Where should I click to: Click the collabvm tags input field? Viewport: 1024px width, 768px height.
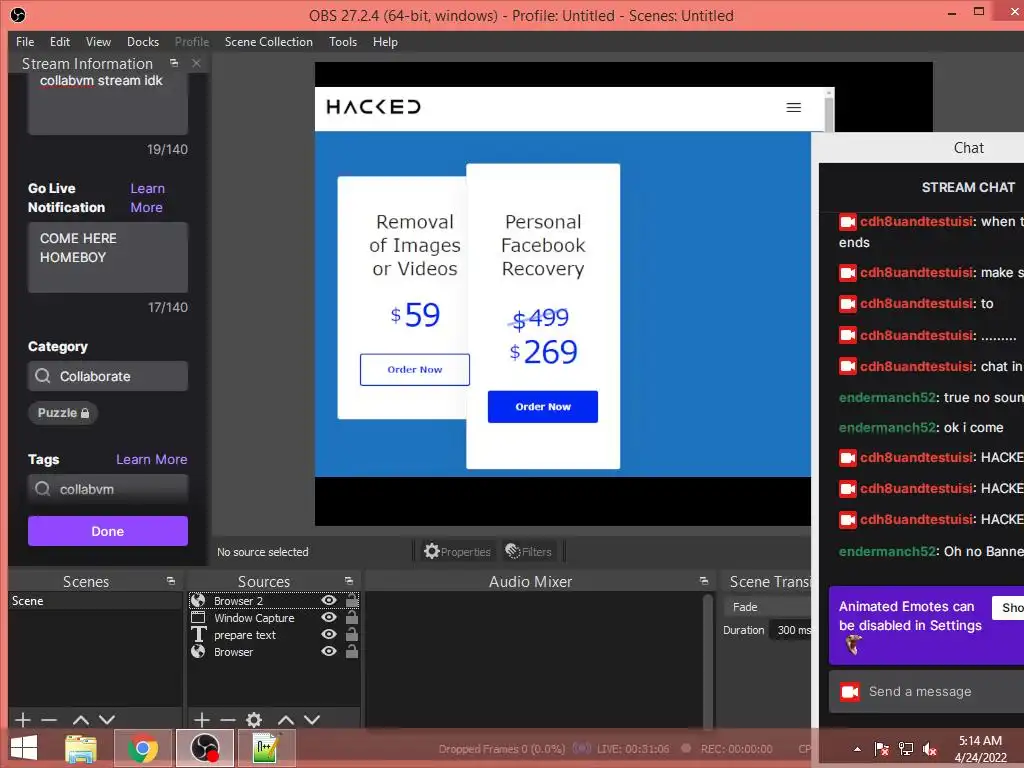pyautogui.click(x=108, y=488)
